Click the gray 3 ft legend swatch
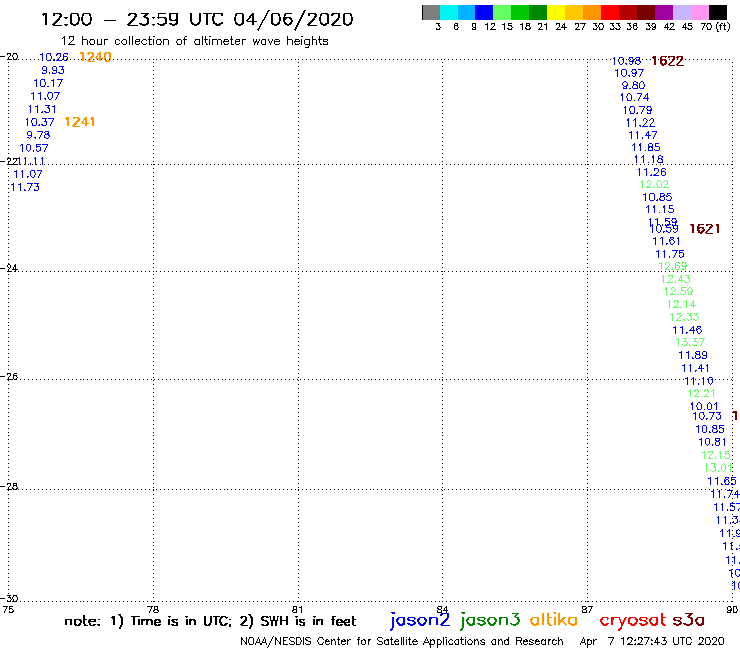Image resolution: width=740 pixels, height=650 pixels. point(431,12)
